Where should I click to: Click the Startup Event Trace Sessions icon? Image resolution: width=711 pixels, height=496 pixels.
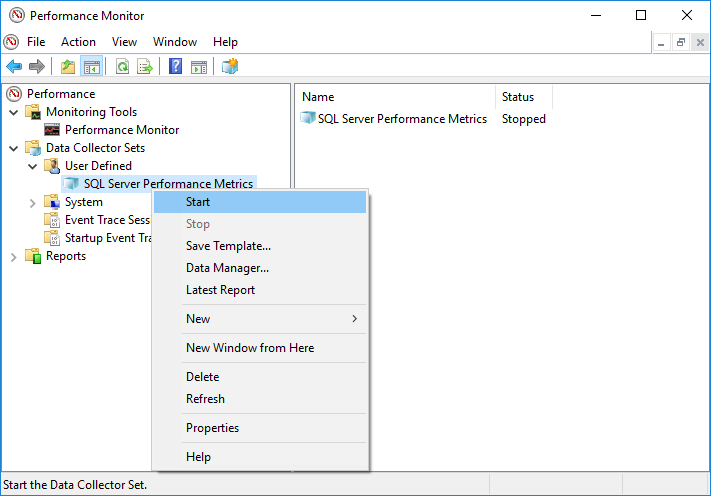tap(52, 238)
